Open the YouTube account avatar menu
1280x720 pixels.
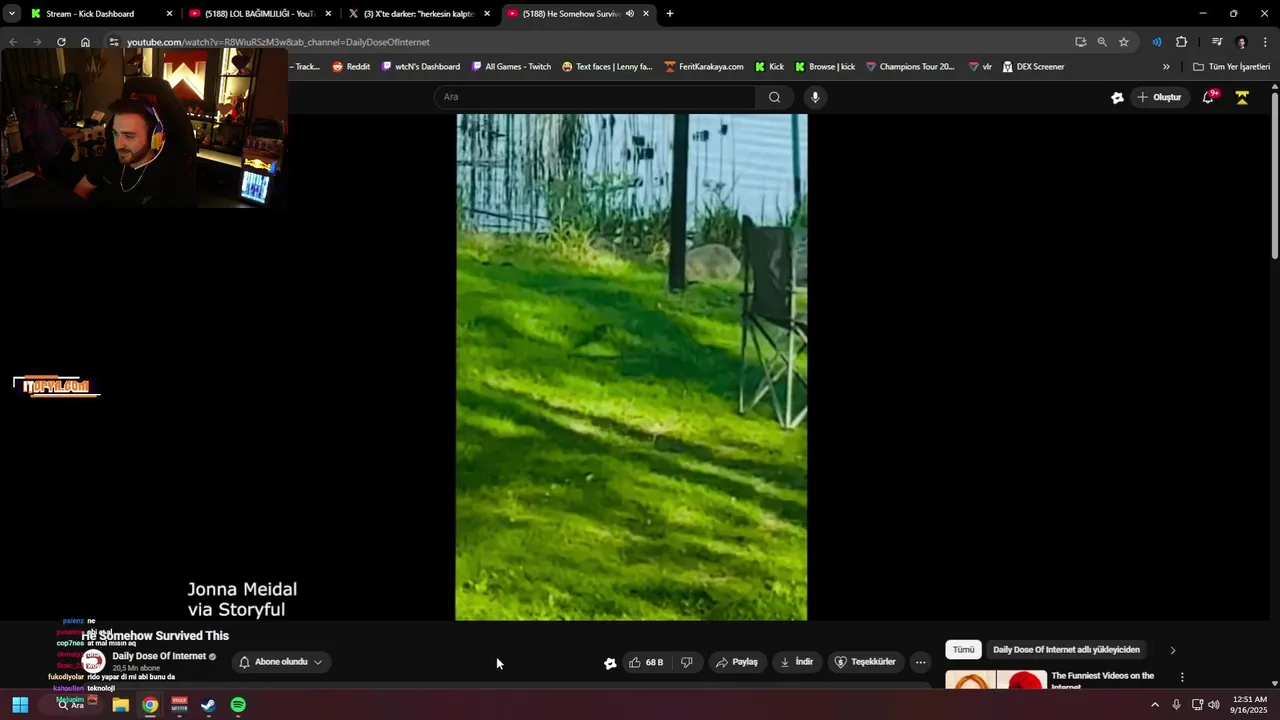[x=1242, y=97]
